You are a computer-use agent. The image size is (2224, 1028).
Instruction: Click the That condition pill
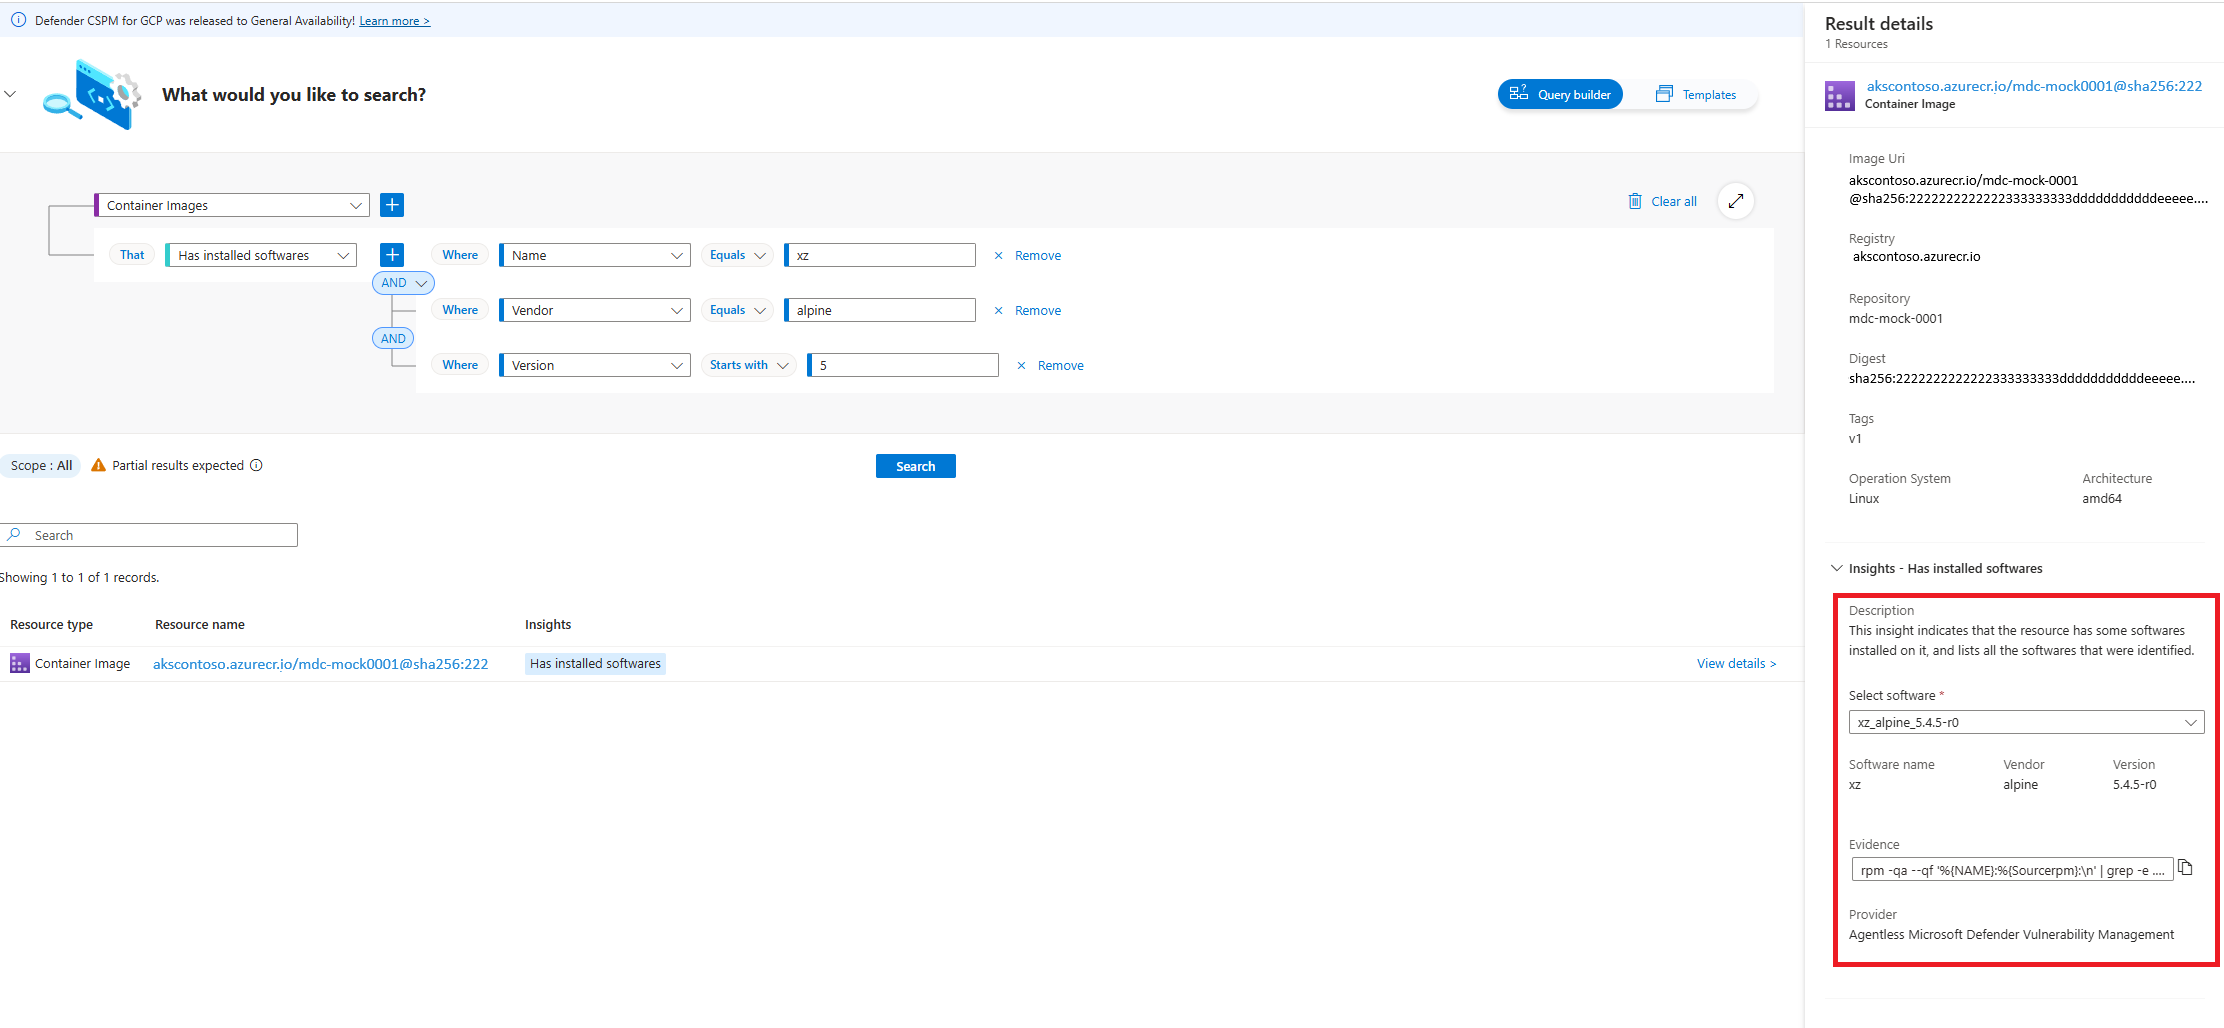131,254
